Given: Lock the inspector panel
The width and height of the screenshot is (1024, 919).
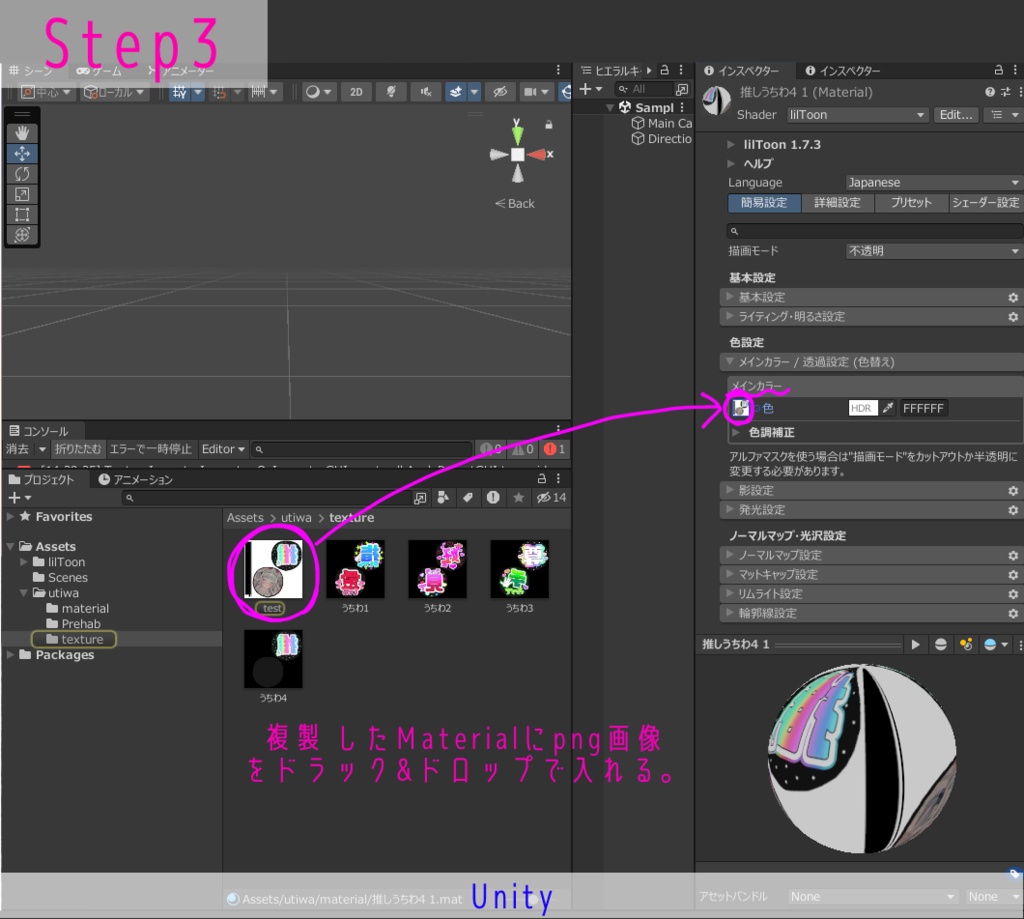Looking at the screenshot, I should [999, 70].
